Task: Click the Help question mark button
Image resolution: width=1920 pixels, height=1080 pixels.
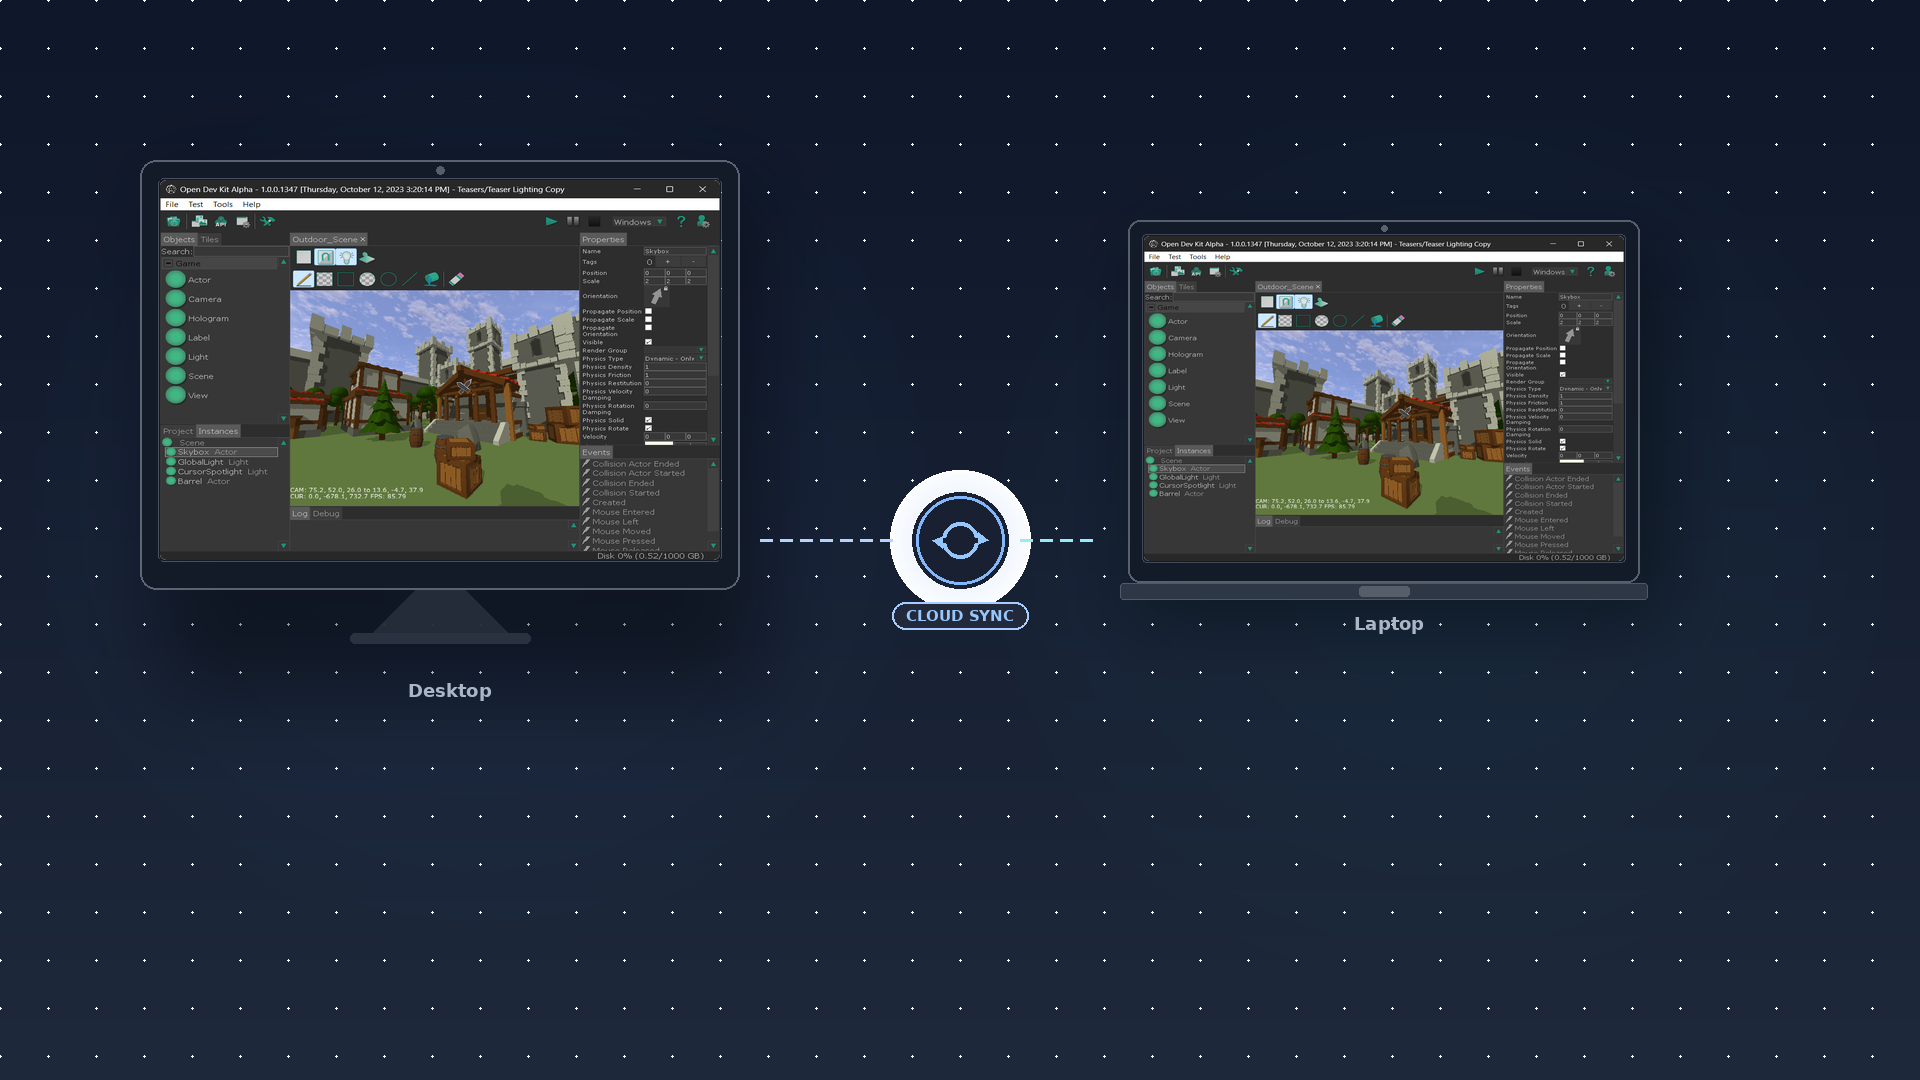Action: pyautogui.click(x=681, y=222)
